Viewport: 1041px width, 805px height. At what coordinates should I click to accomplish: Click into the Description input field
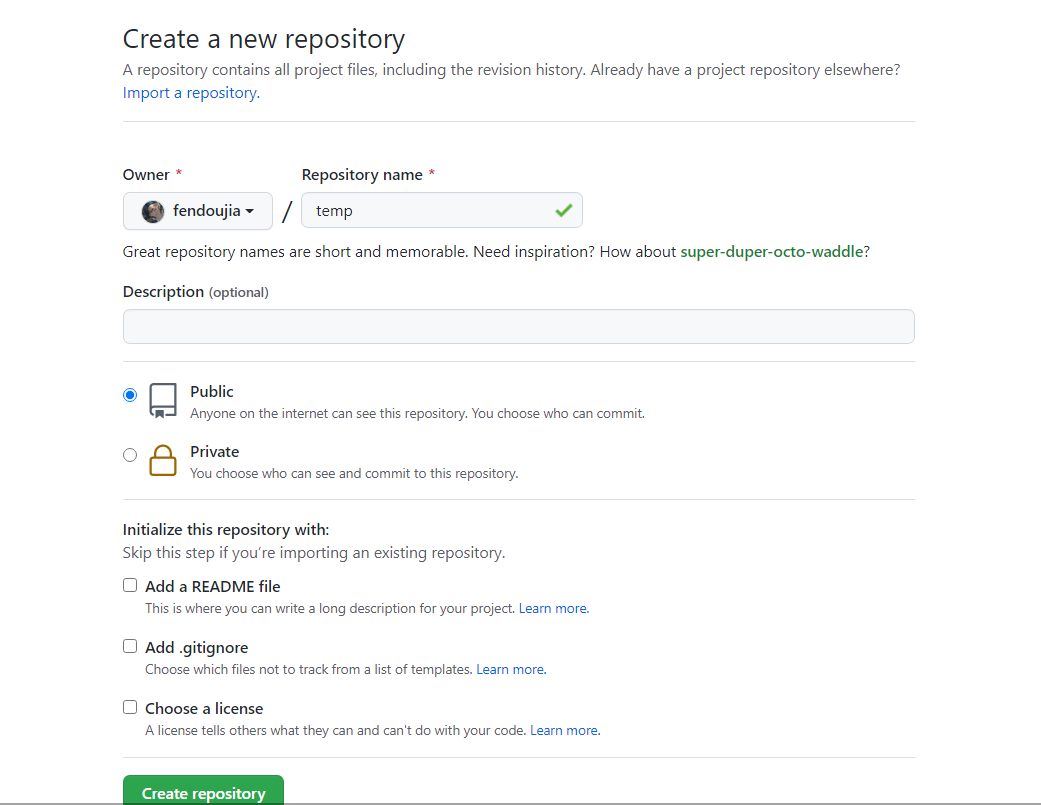[519, 327]
